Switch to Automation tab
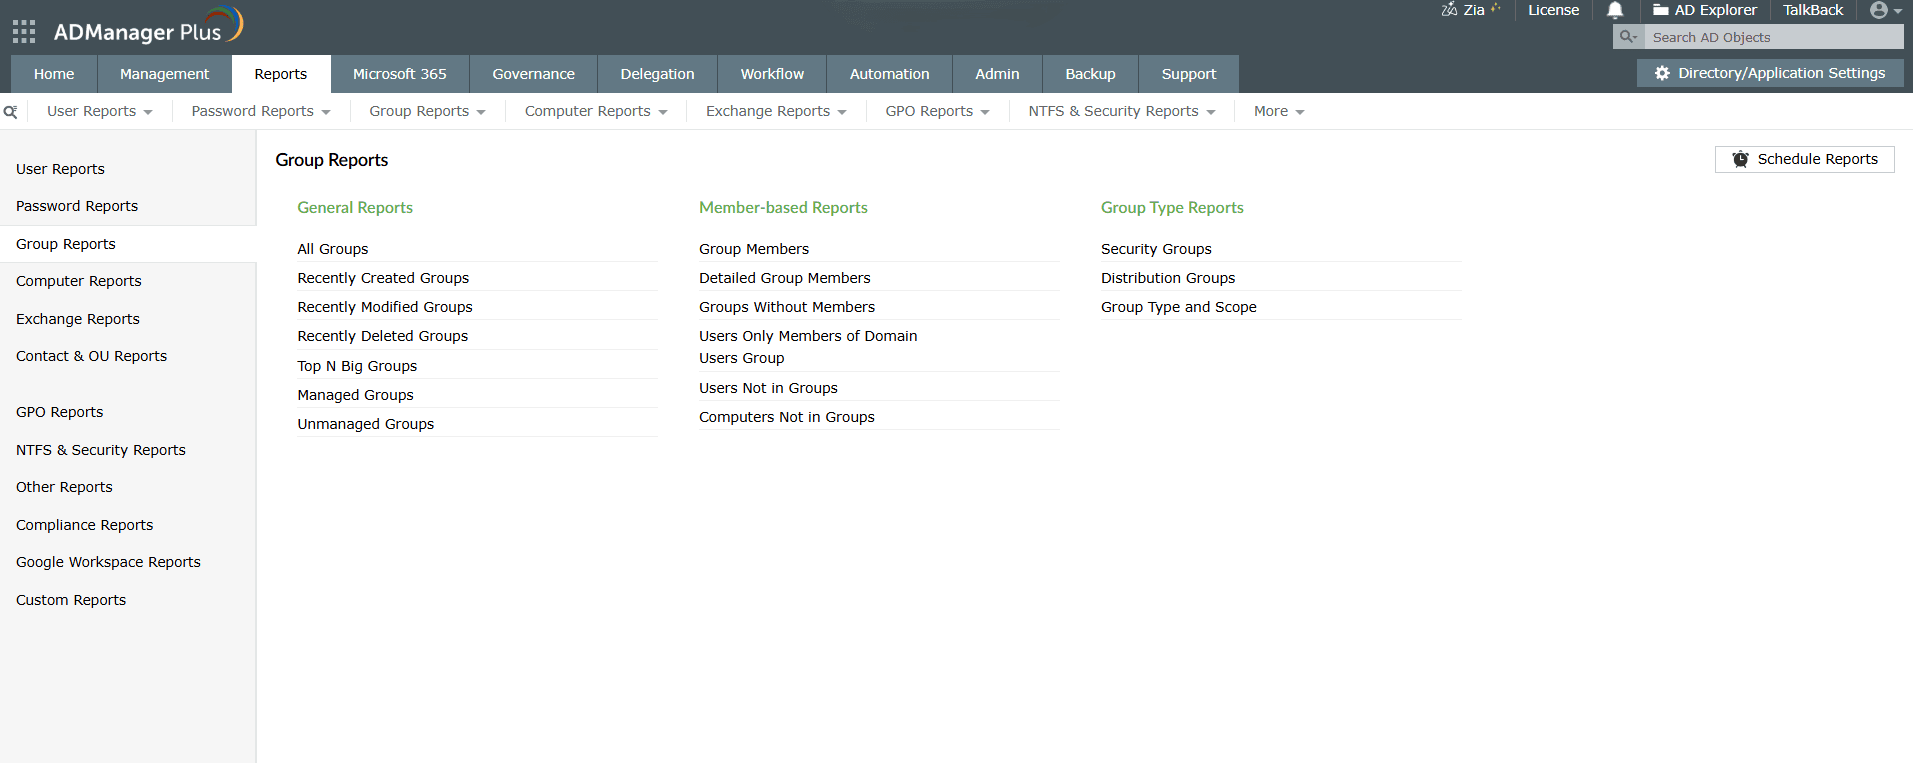Screen dimensions: 1913x763 (x=889, y=74)
